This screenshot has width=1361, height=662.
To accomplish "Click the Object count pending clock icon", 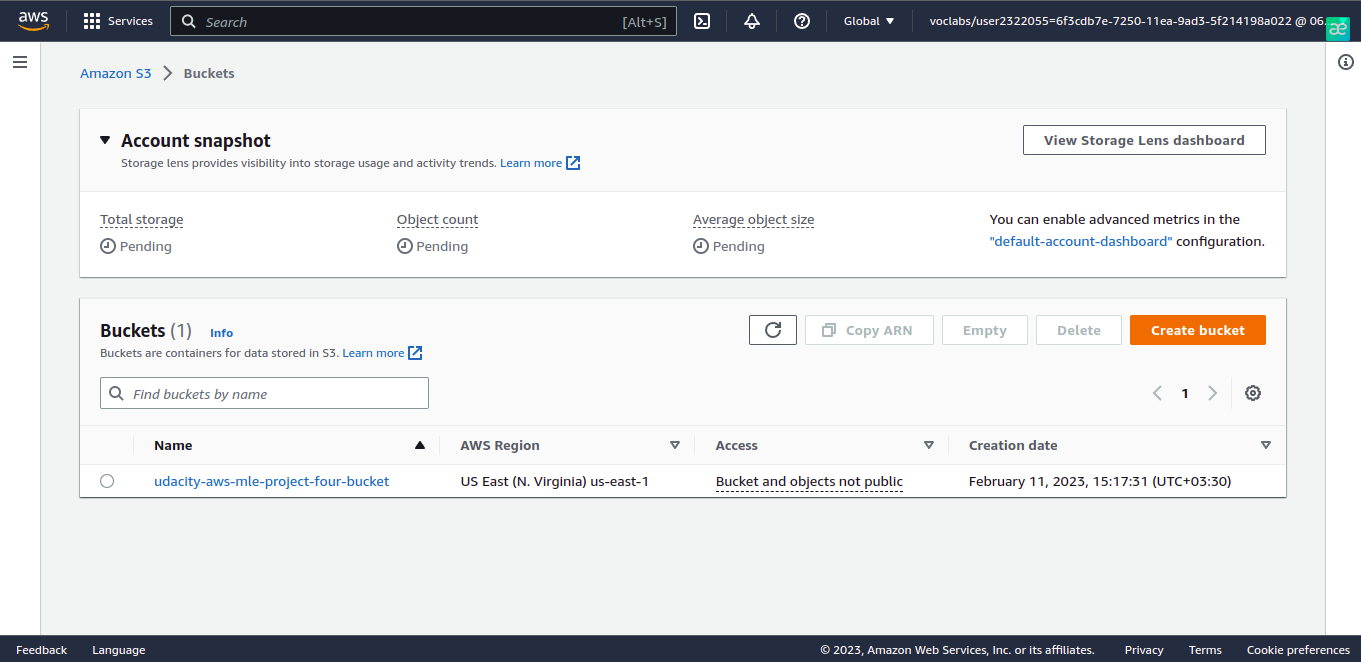I will pyautogui.click(x=404, y=246).
